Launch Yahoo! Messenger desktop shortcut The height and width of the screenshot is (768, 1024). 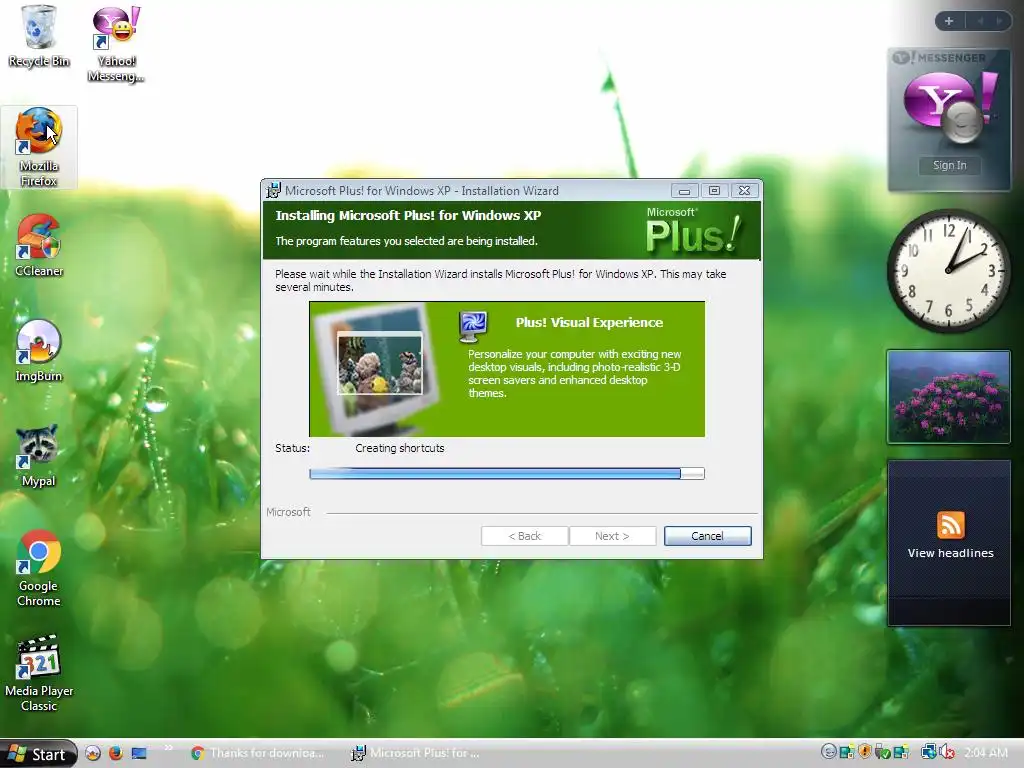[116, 44]
